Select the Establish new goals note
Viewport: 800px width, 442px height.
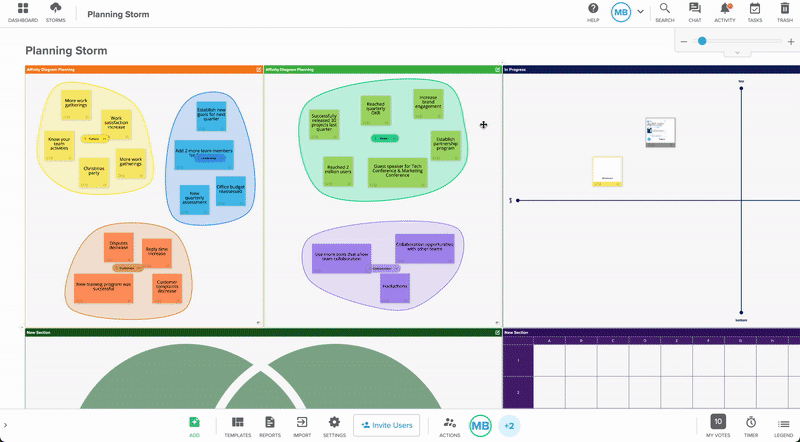[211, 116]
